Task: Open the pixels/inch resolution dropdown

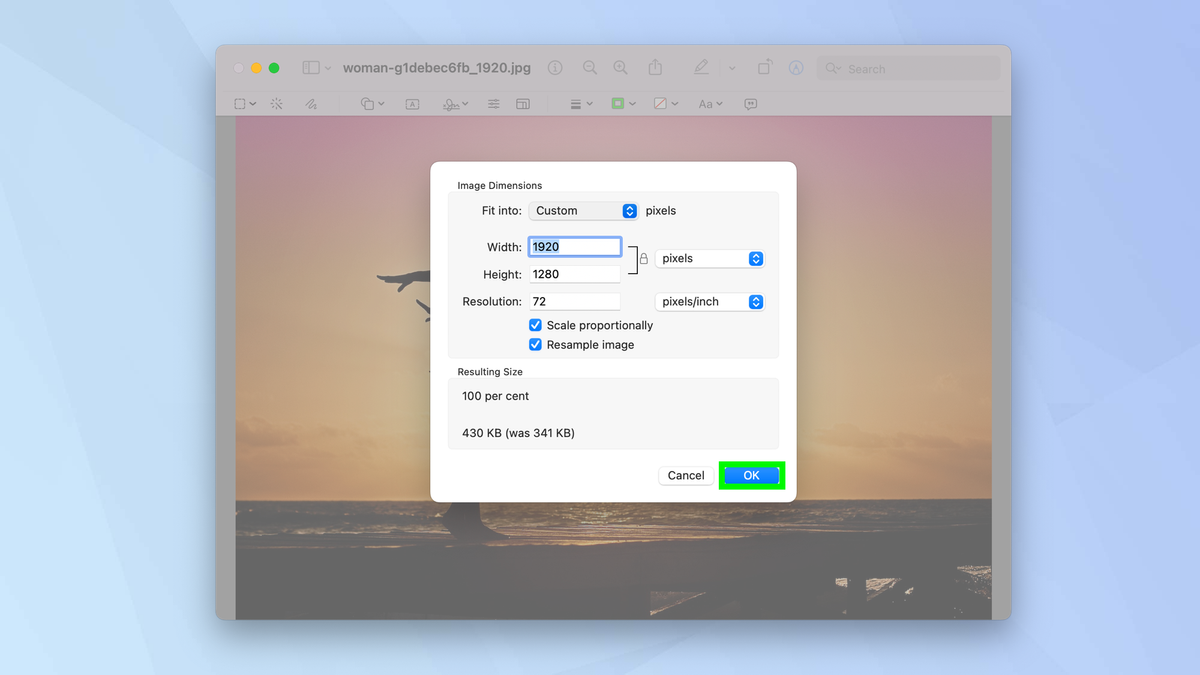Action: point(710,301)
